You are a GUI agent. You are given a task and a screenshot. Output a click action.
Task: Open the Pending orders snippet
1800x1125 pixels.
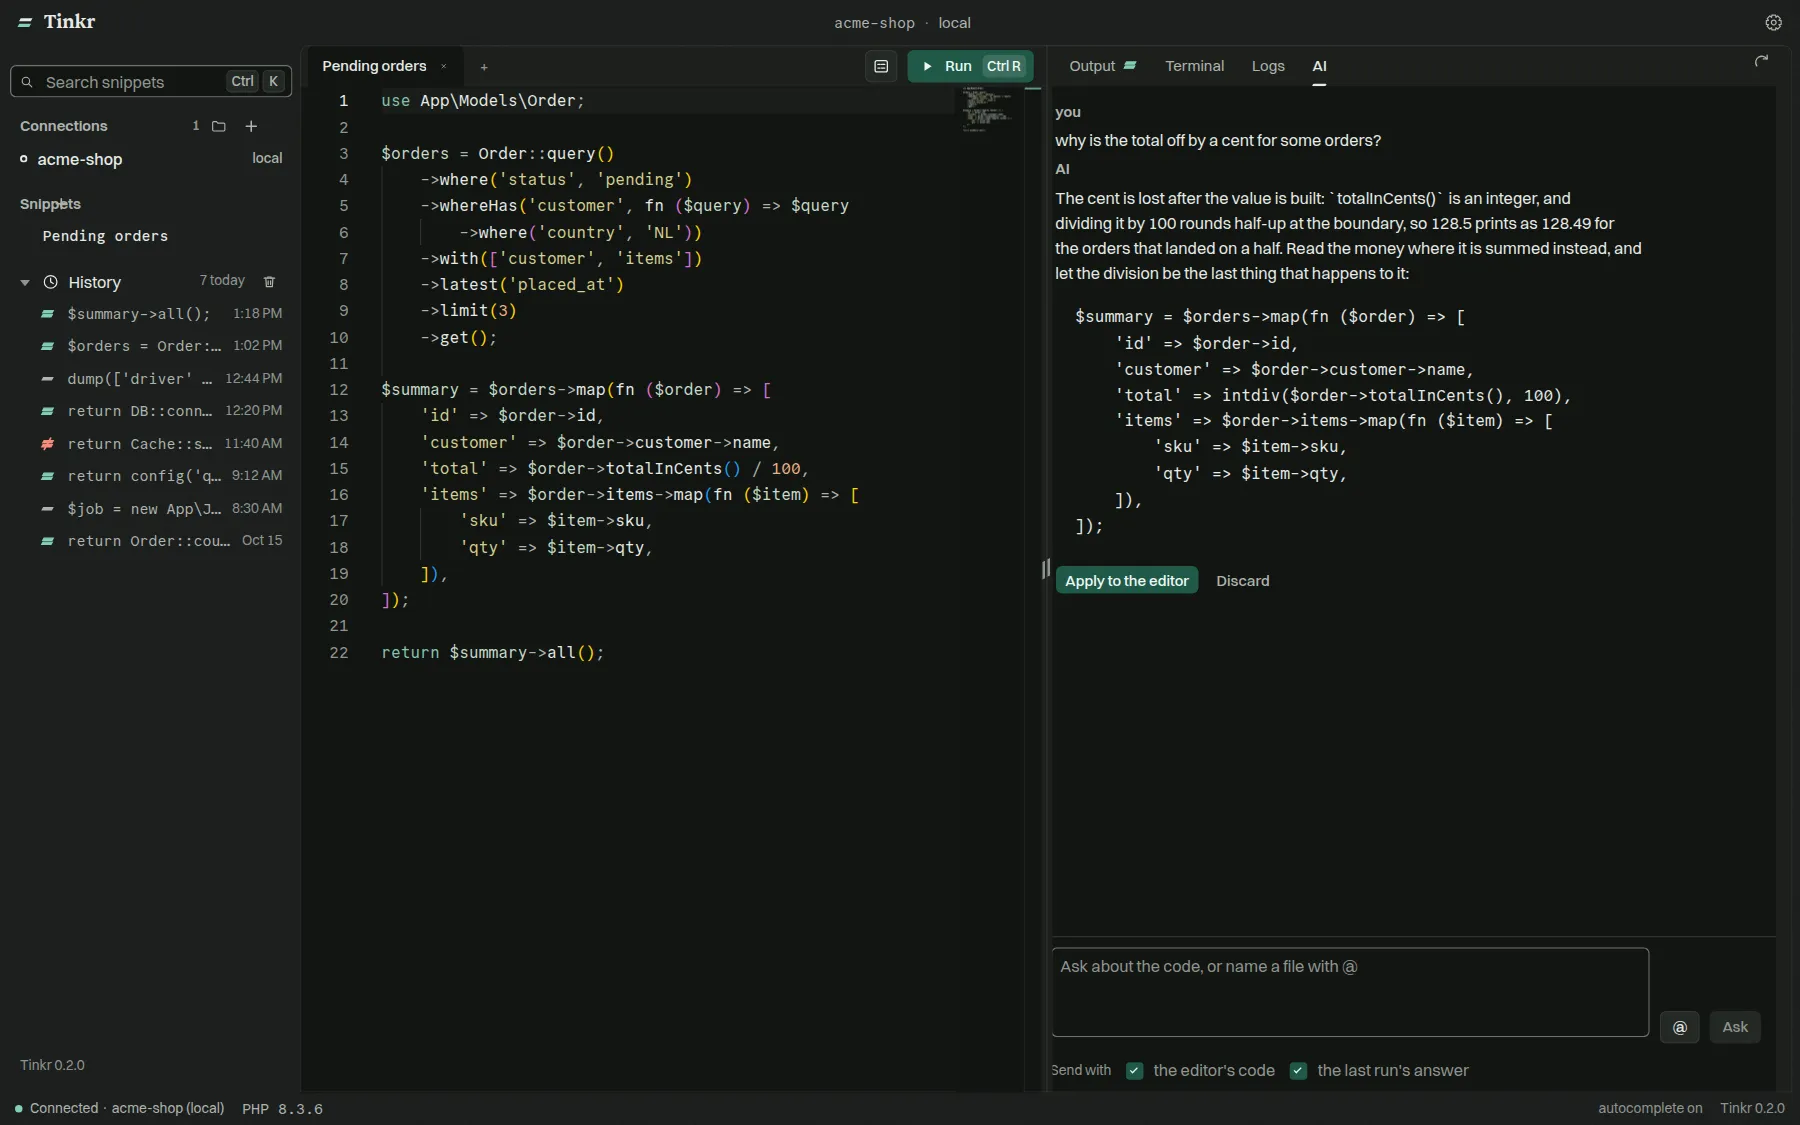(x=105, y=236)
